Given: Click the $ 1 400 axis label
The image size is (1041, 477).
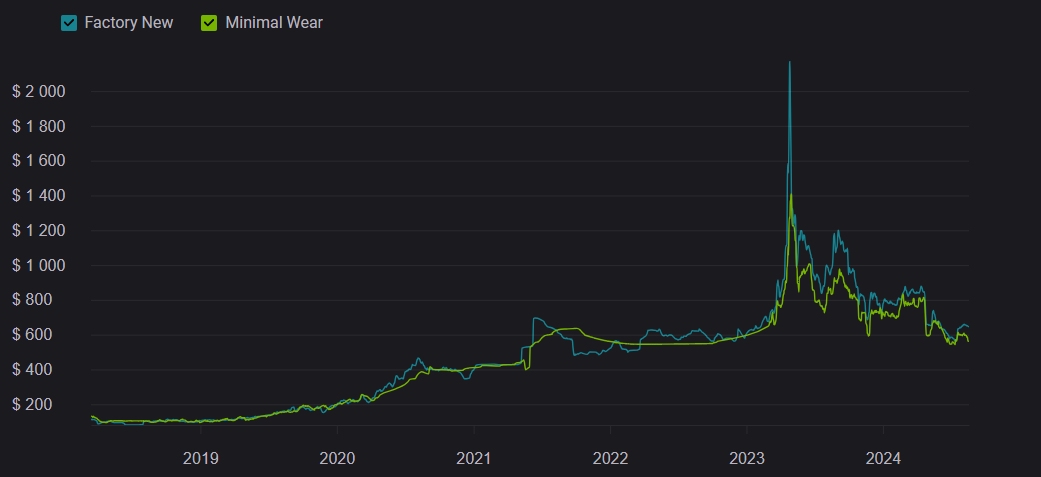Looking at the screenshot, I should pos(39,196).
